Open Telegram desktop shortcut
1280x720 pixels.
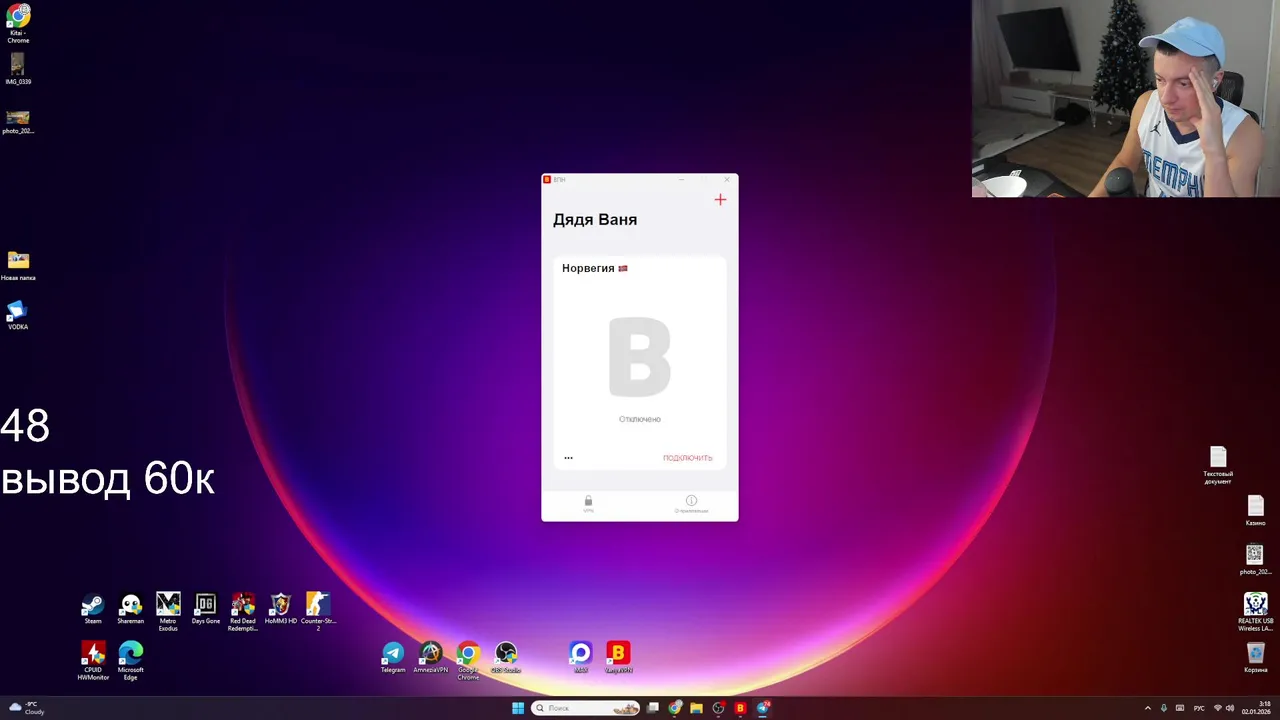pyautogui.click(x=393, y=658)
